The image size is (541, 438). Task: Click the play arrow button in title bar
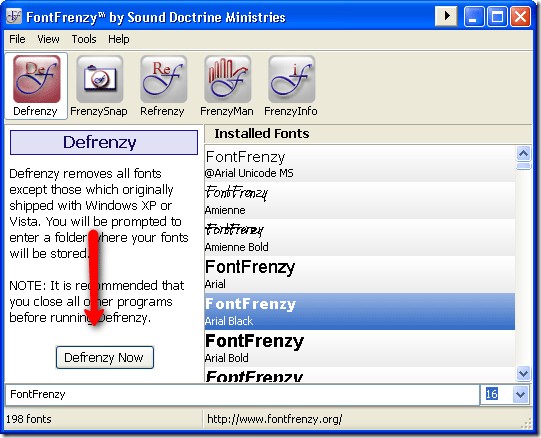446,16
